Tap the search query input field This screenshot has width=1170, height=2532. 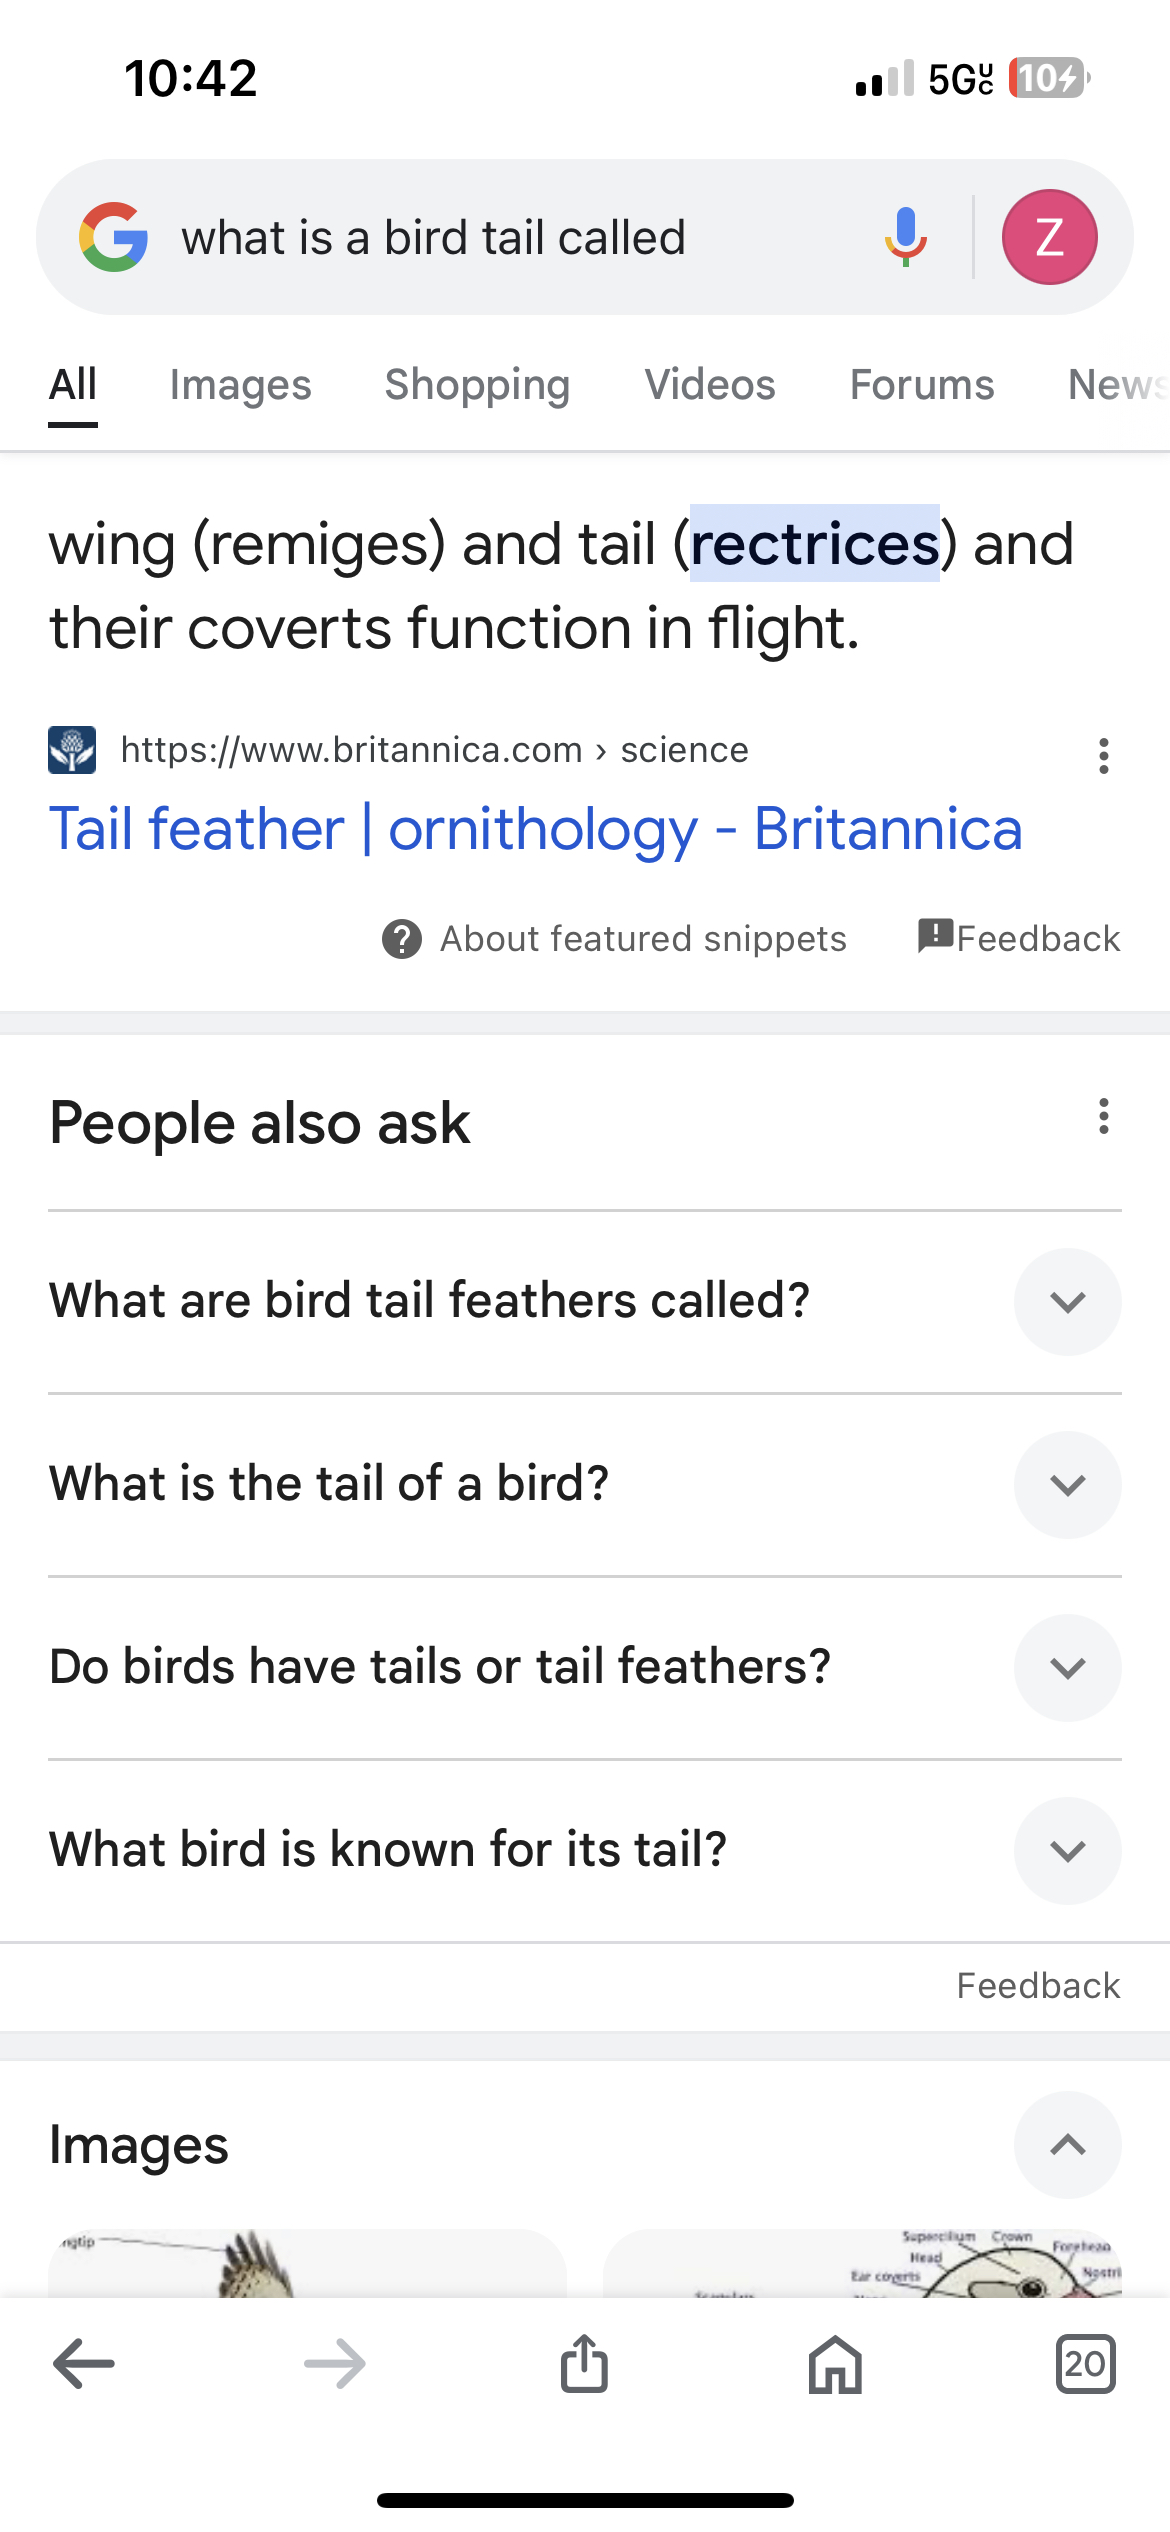coord(500,238)
